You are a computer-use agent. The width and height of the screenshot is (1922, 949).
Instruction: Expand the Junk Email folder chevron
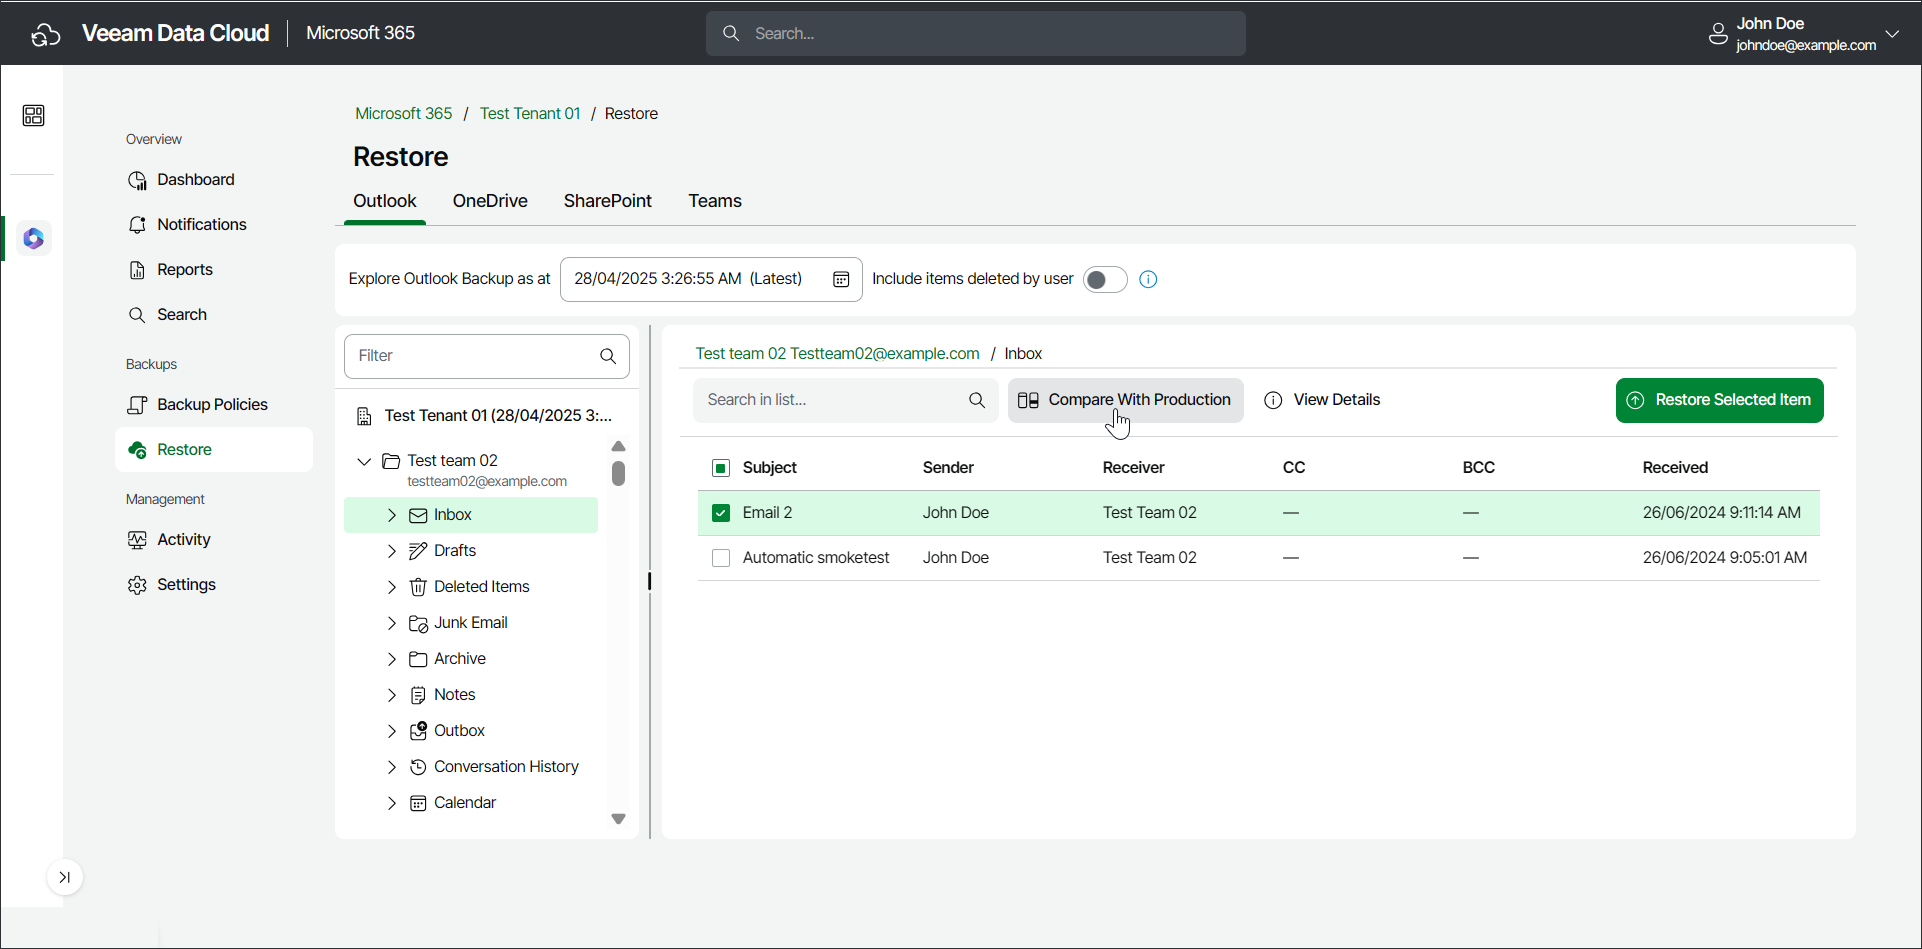click(x=392, y=623)
